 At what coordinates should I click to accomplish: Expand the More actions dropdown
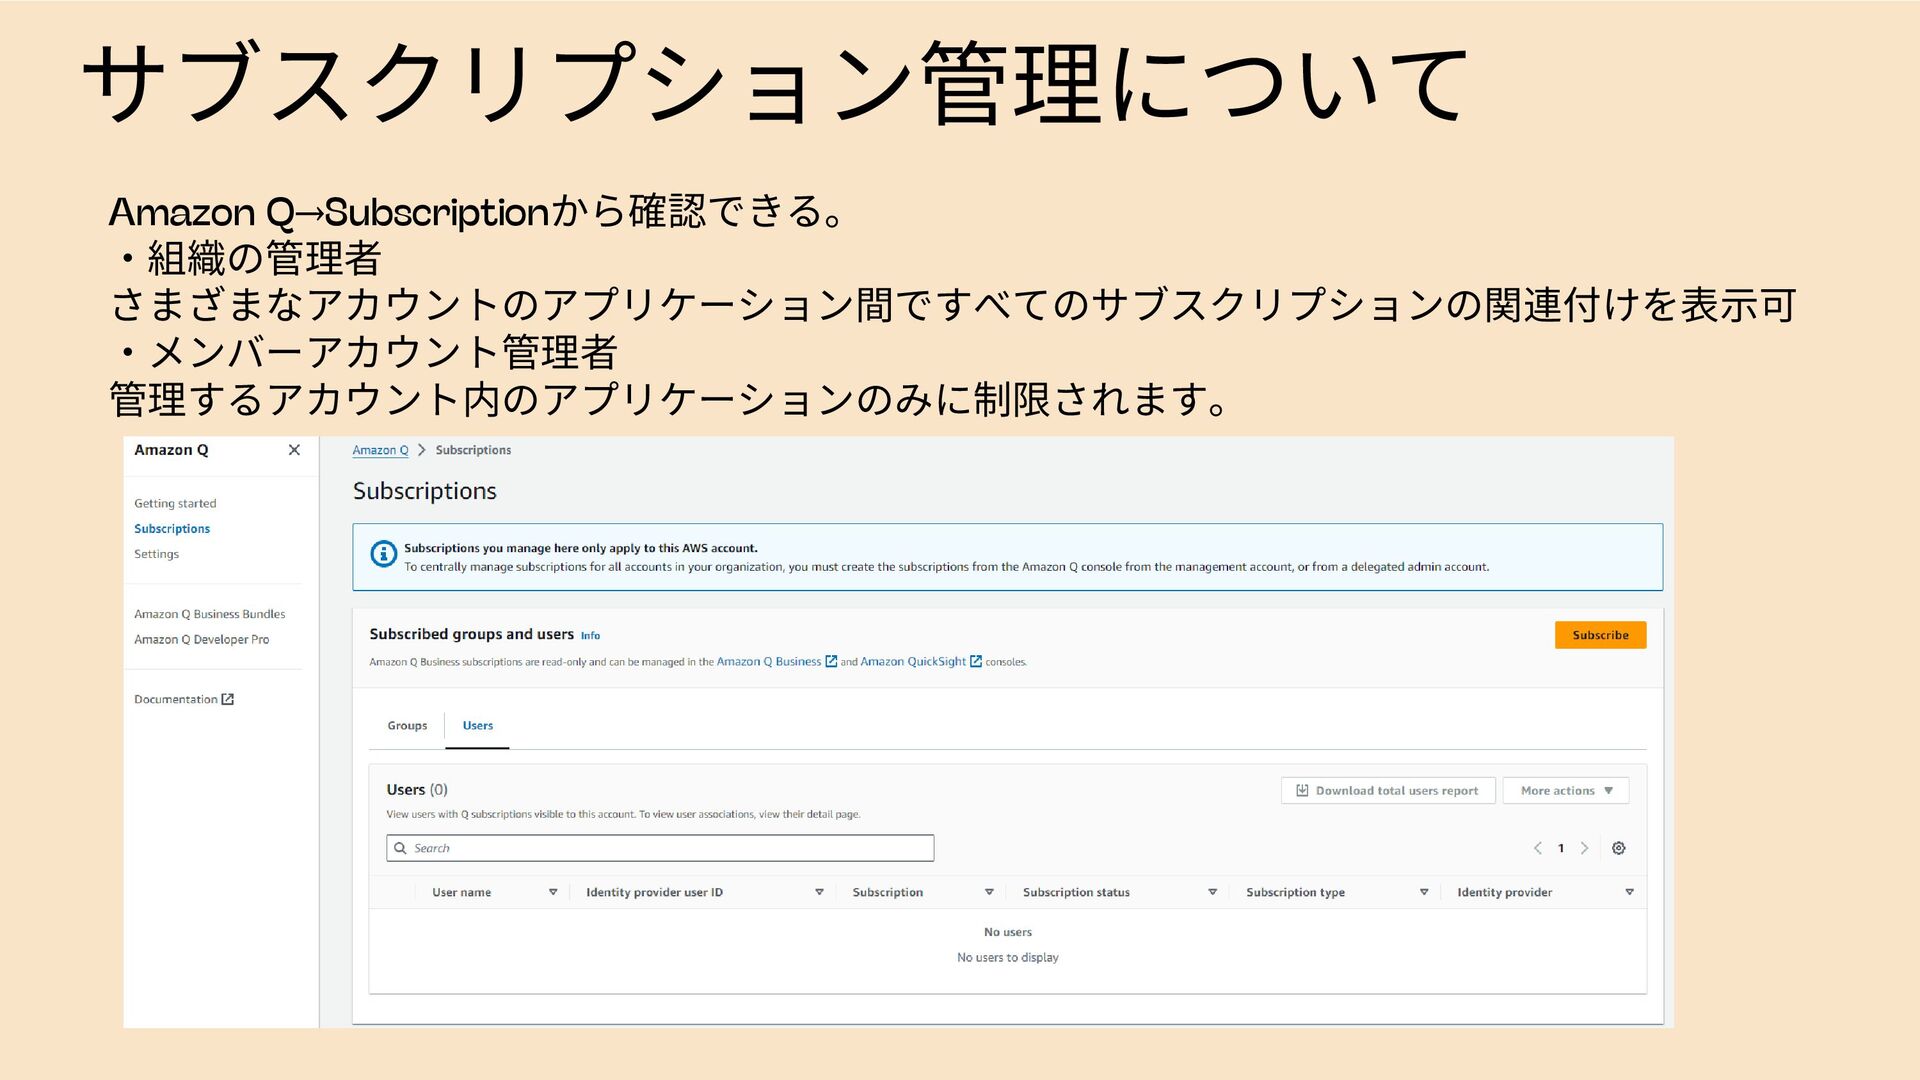(x=1566, y=791)
